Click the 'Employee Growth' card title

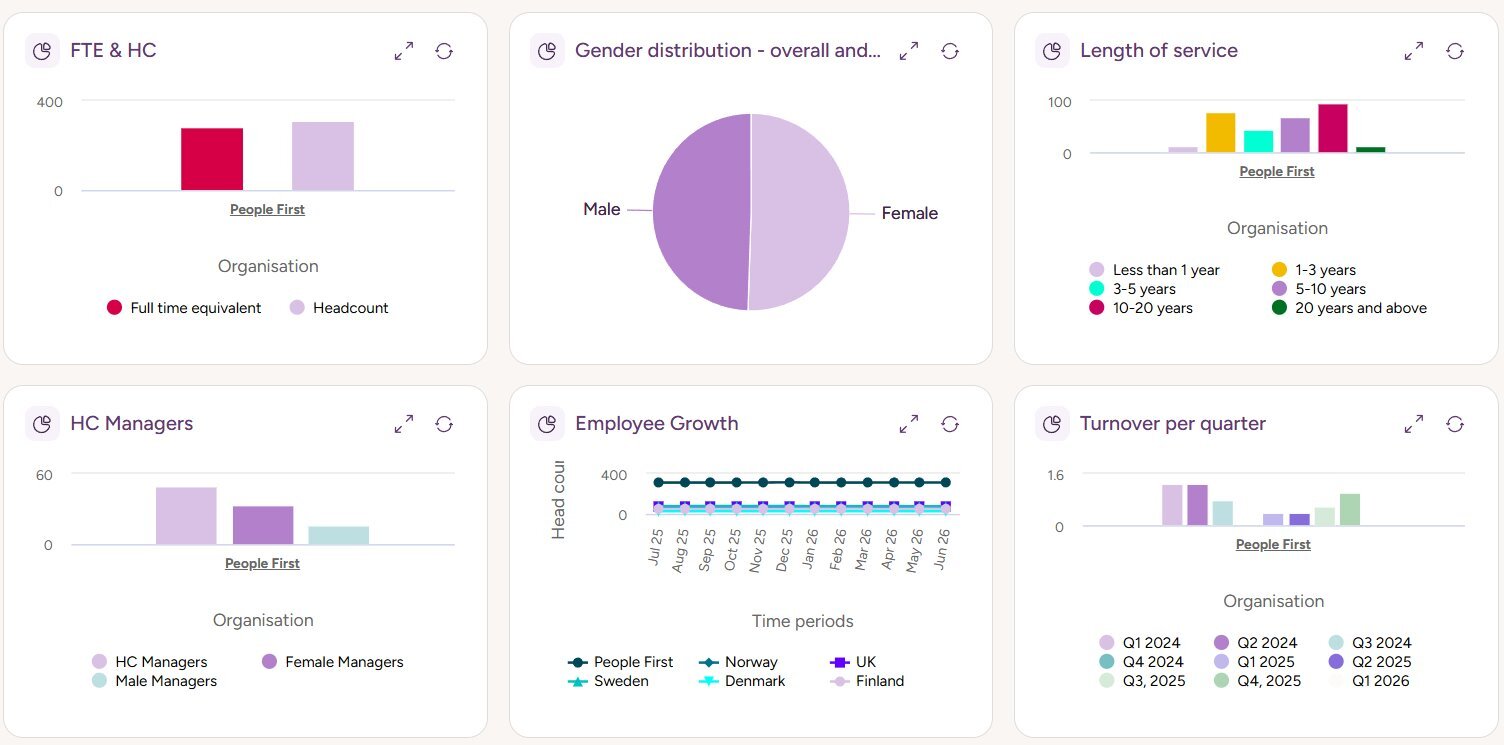(657, 424)
